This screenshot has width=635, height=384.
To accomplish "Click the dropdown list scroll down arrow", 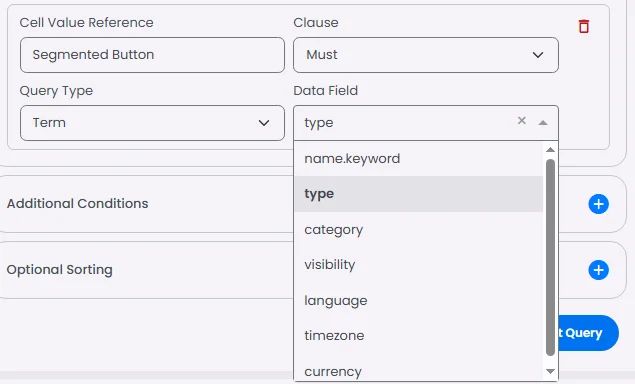I will point(550,371).
